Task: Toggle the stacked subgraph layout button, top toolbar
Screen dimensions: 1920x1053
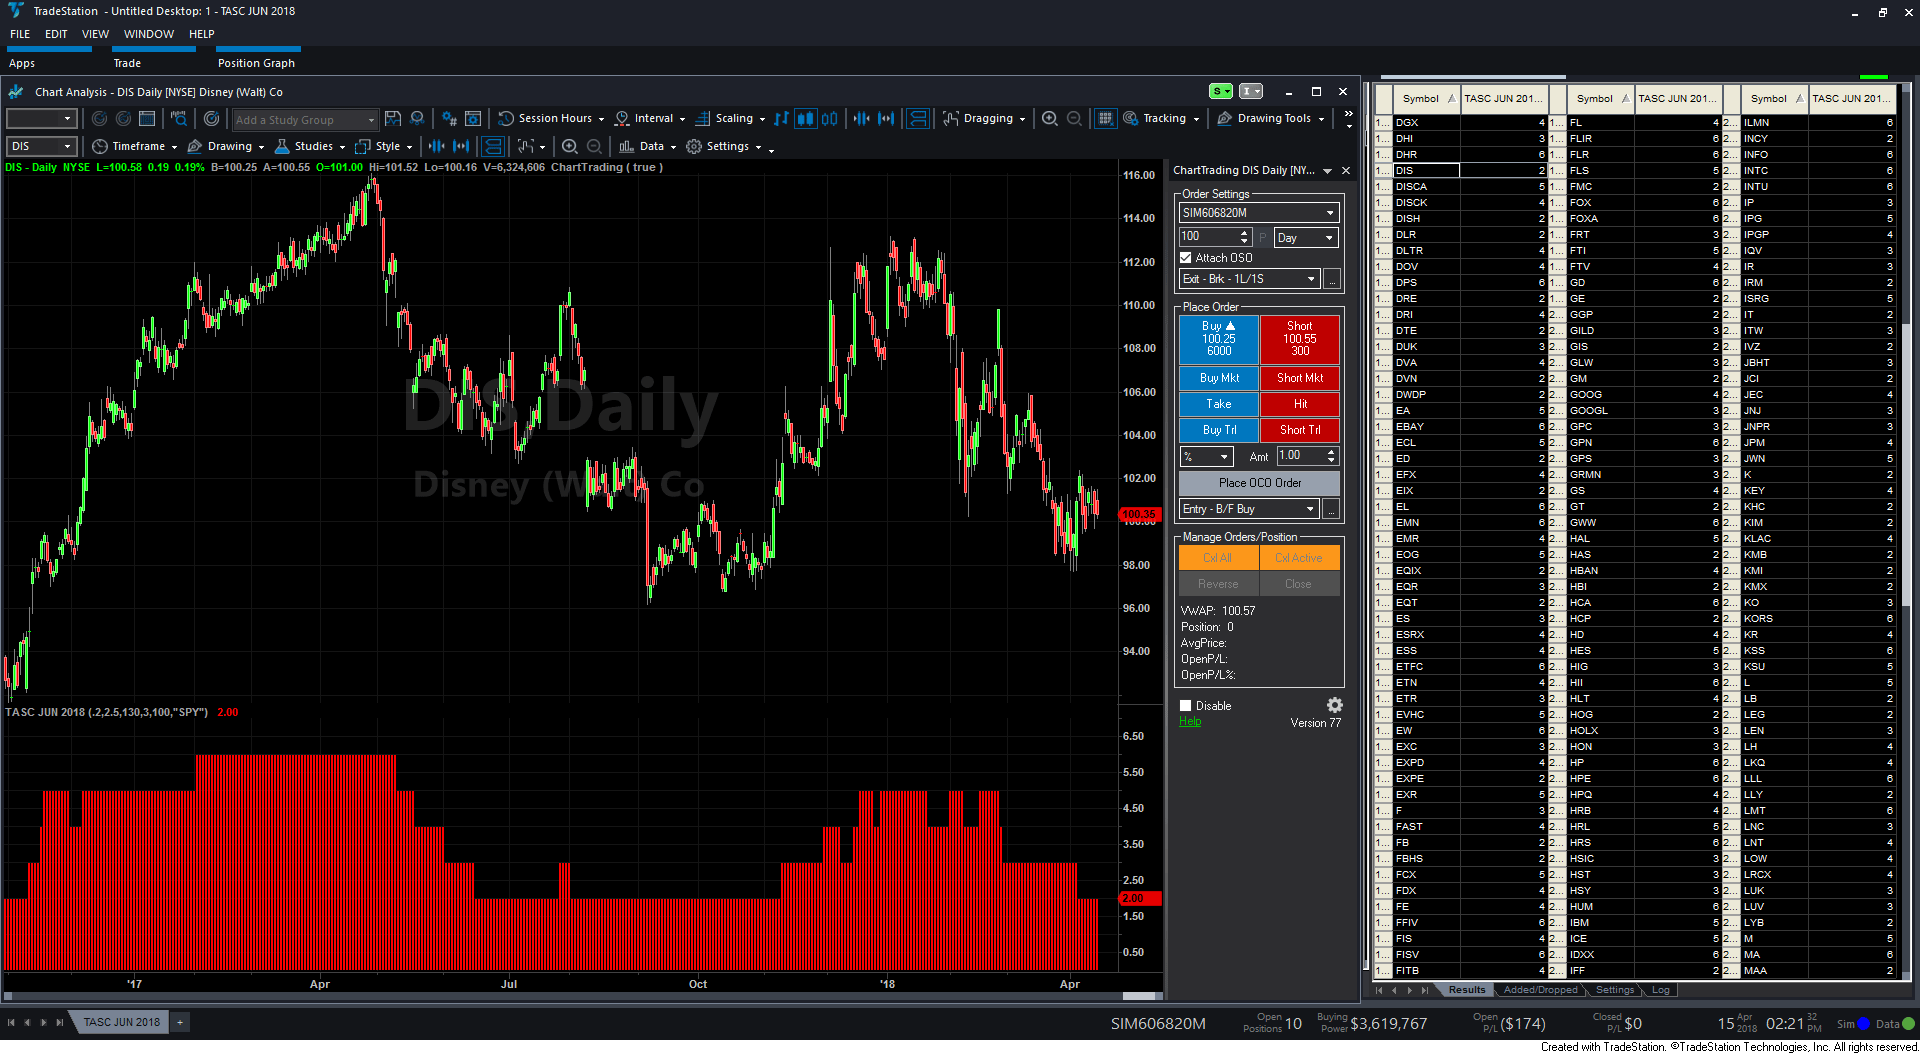Action: point(918,119)
